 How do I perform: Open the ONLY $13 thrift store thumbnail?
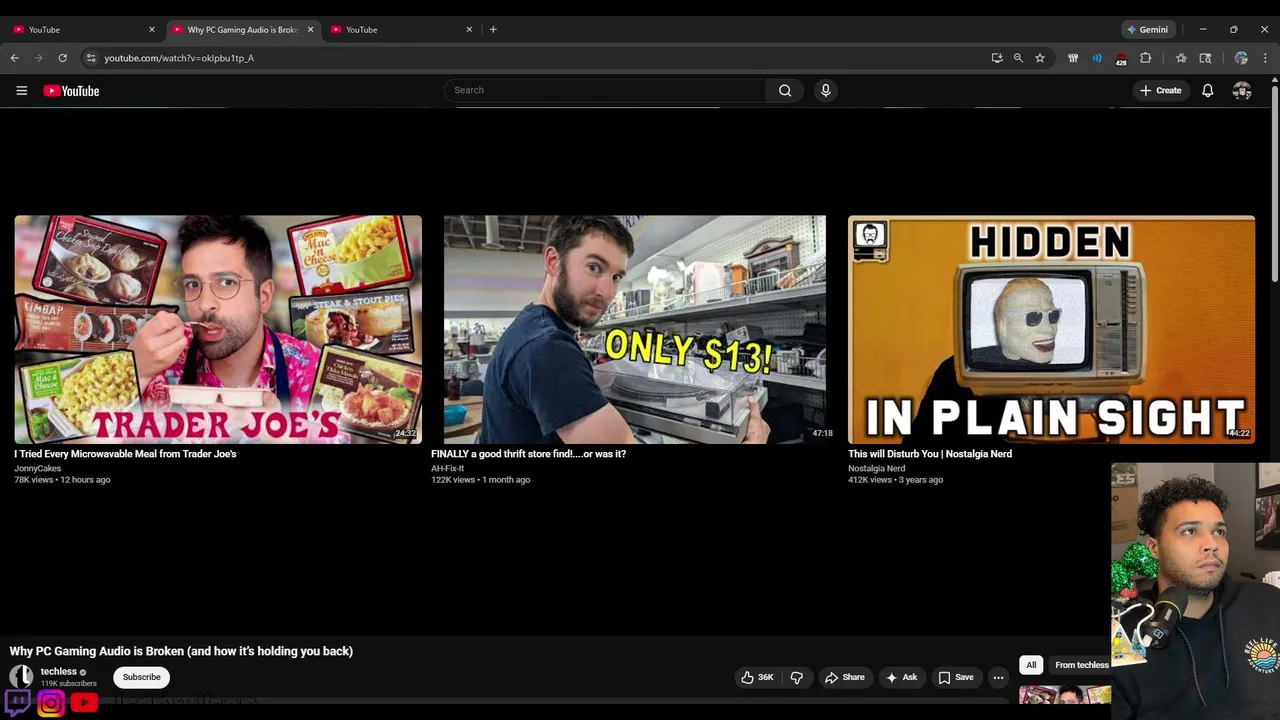[x=635, y=329]
